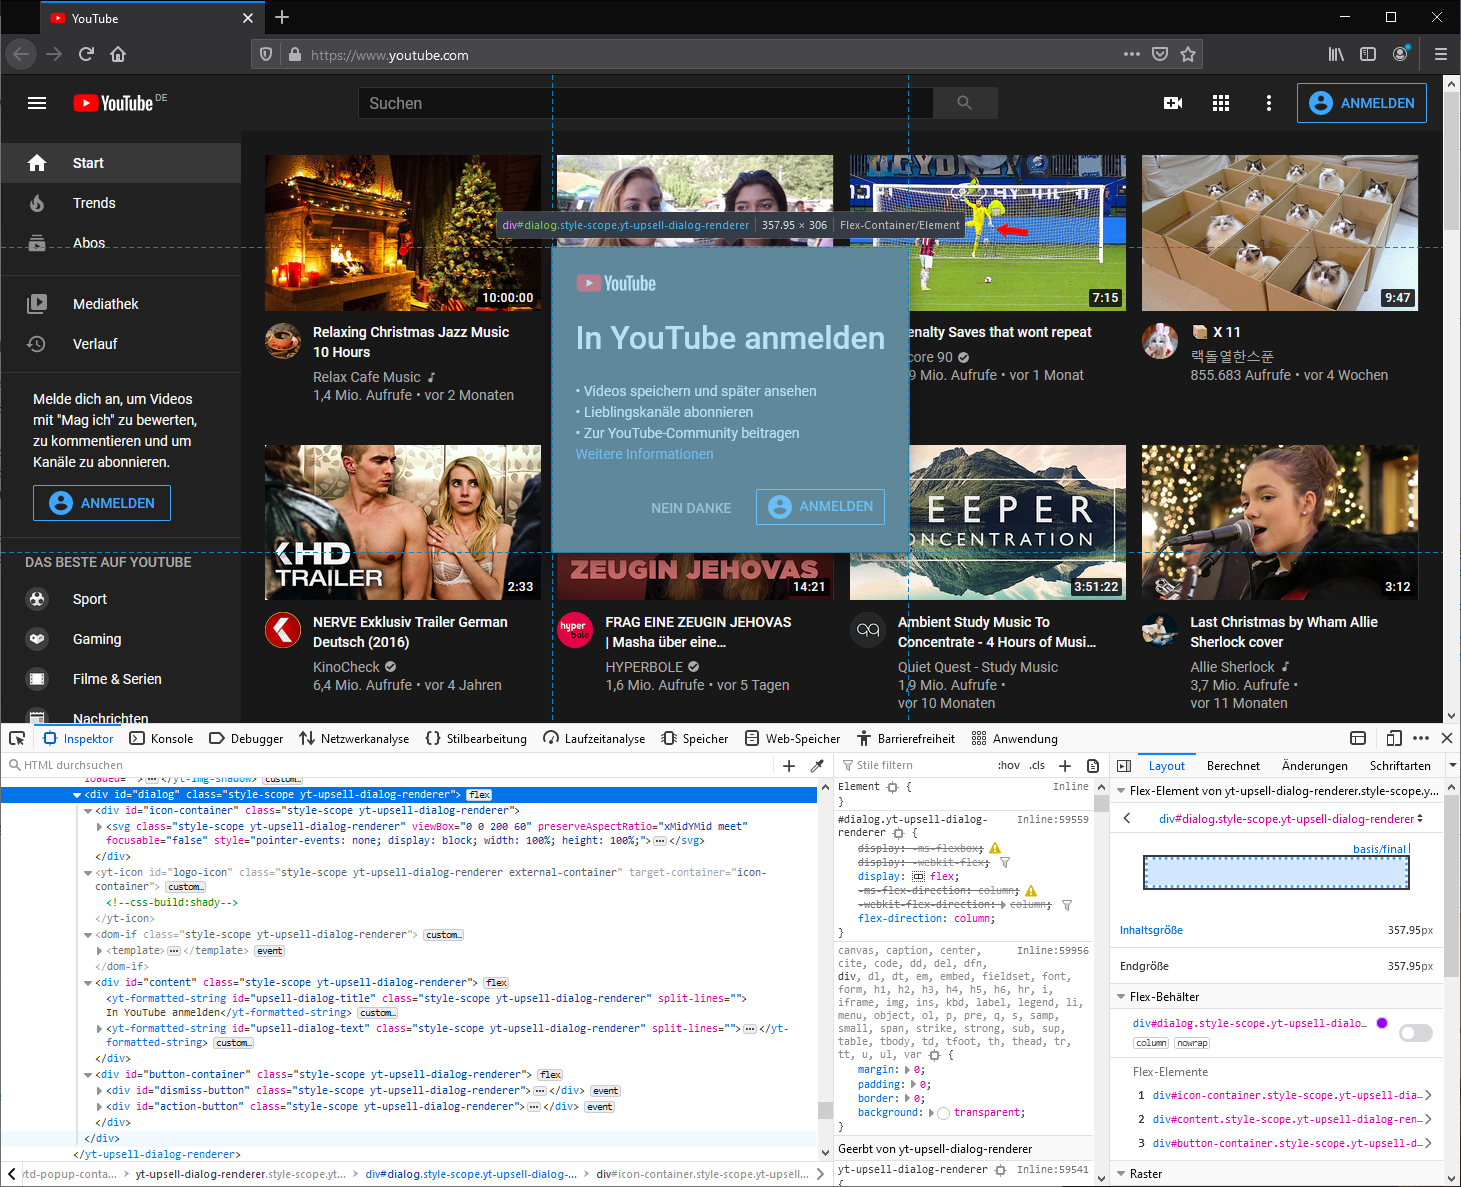Open Relaxing Christmas Jazz Music thumbnail
This screenshot has width=1461, height=1187.
tap(402, 233)
